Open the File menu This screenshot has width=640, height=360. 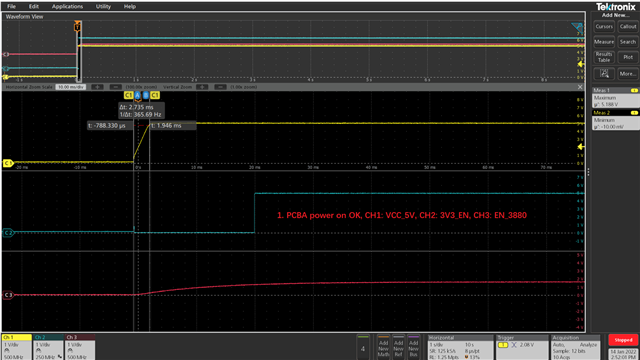click(11, 7)
